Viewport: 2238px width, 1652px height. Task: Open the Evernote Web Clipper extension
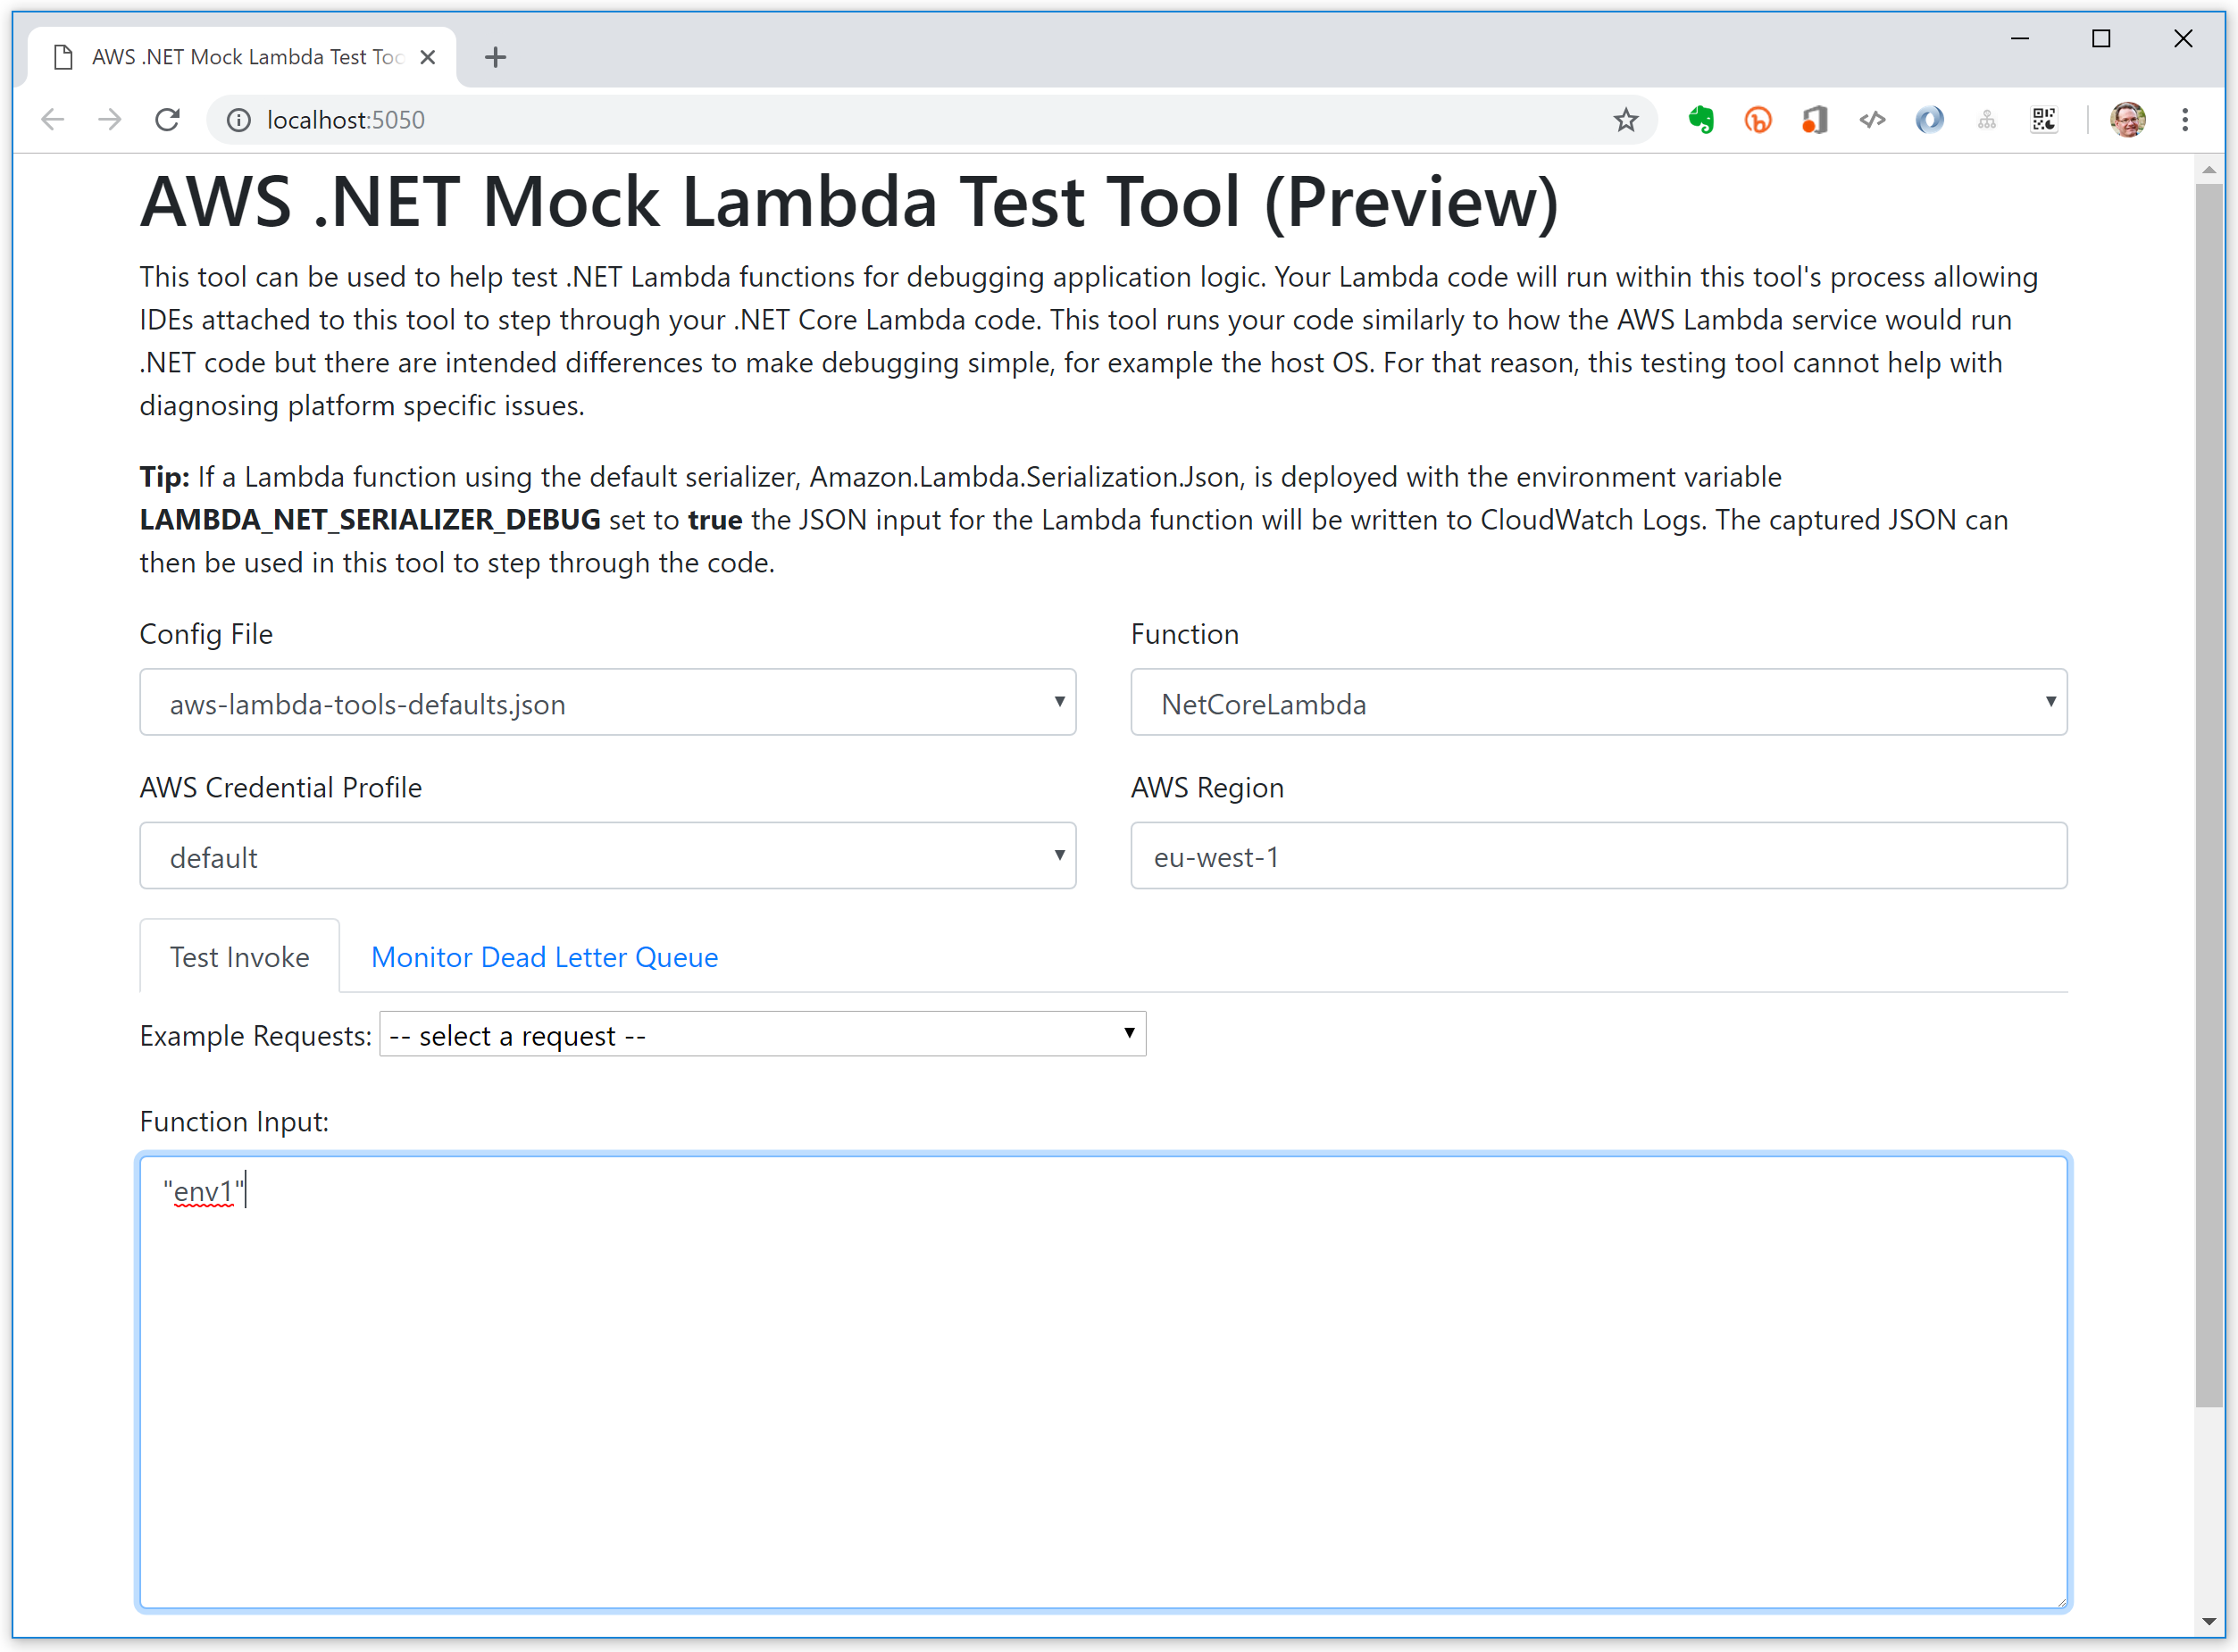click(x=1701, y=119)
